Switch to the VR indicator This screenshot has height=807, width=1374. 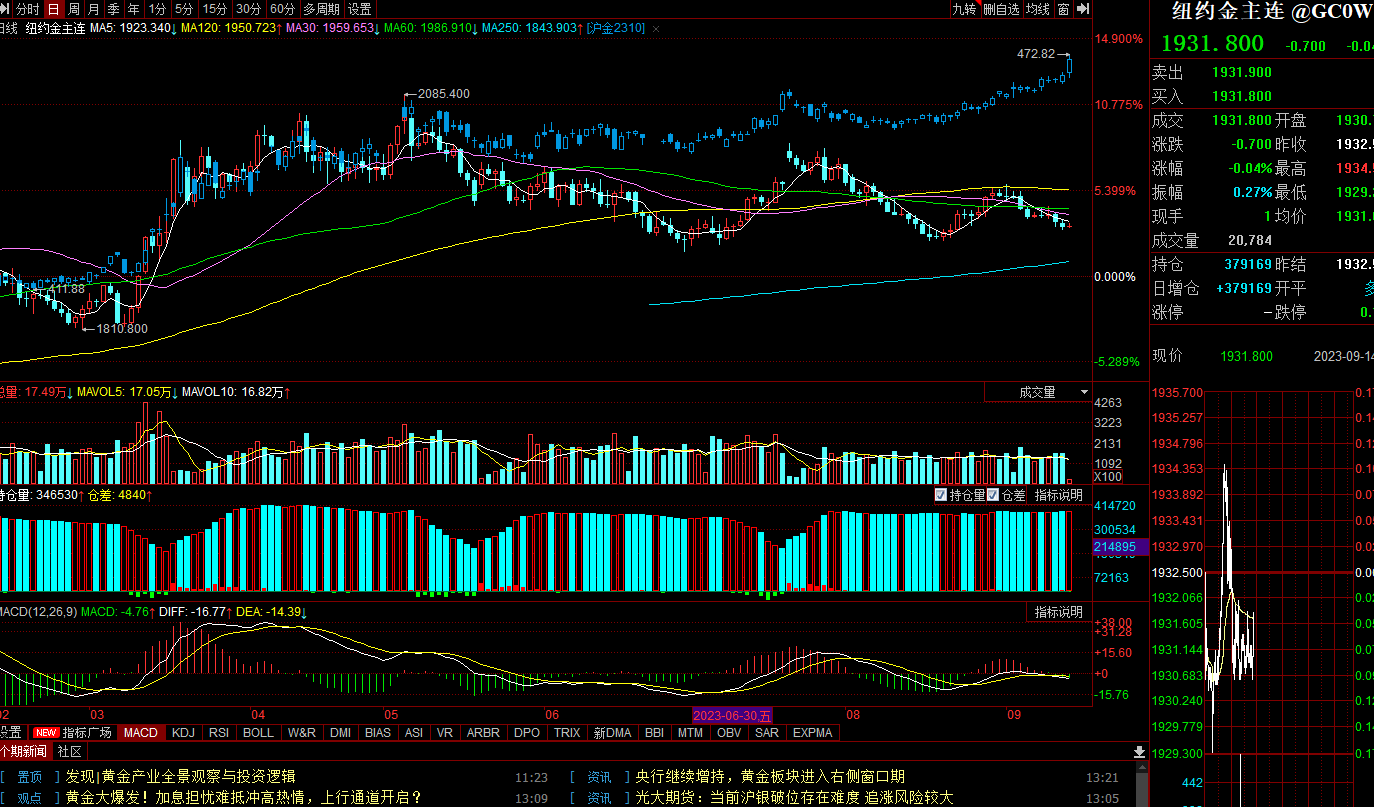[x=445, y=732]
